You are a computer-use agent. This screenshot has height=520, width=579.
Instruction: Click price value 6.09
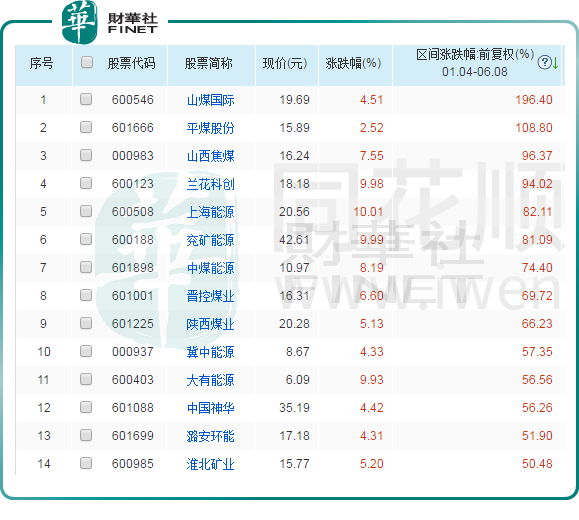click(298, 380)
